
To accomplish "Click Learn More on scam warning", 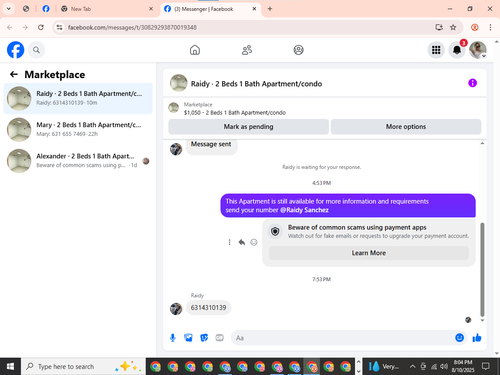I will 369,253.
